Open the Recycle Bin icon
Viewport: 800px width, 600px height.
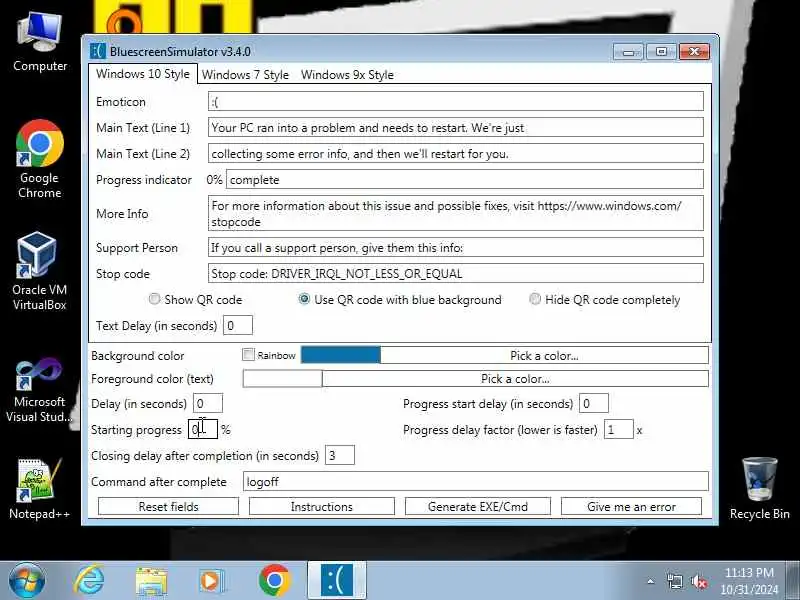click(x=759, y=489)
